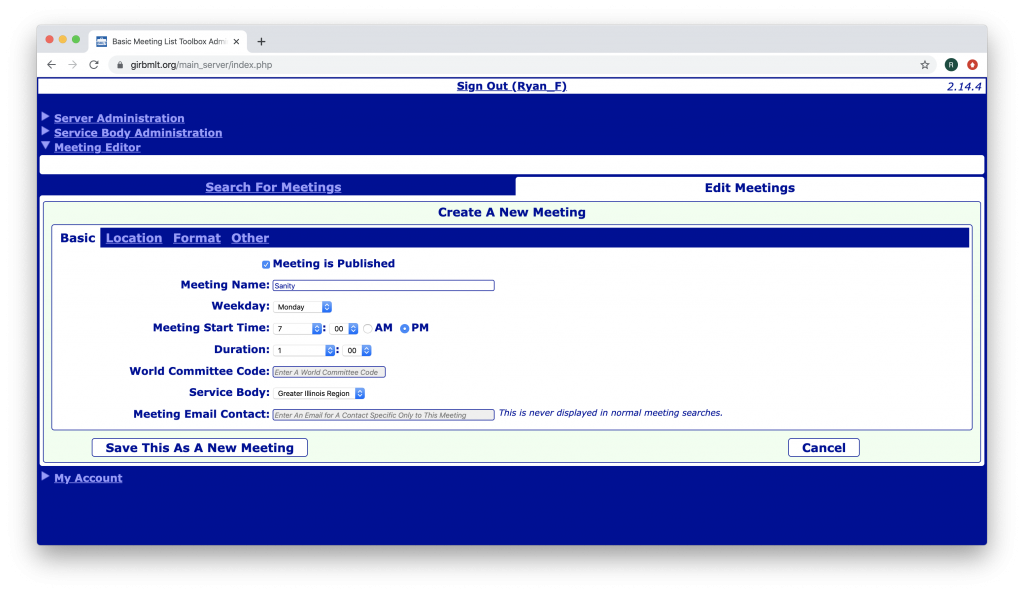Go forward with the browser forward arrow

point(72,65)
